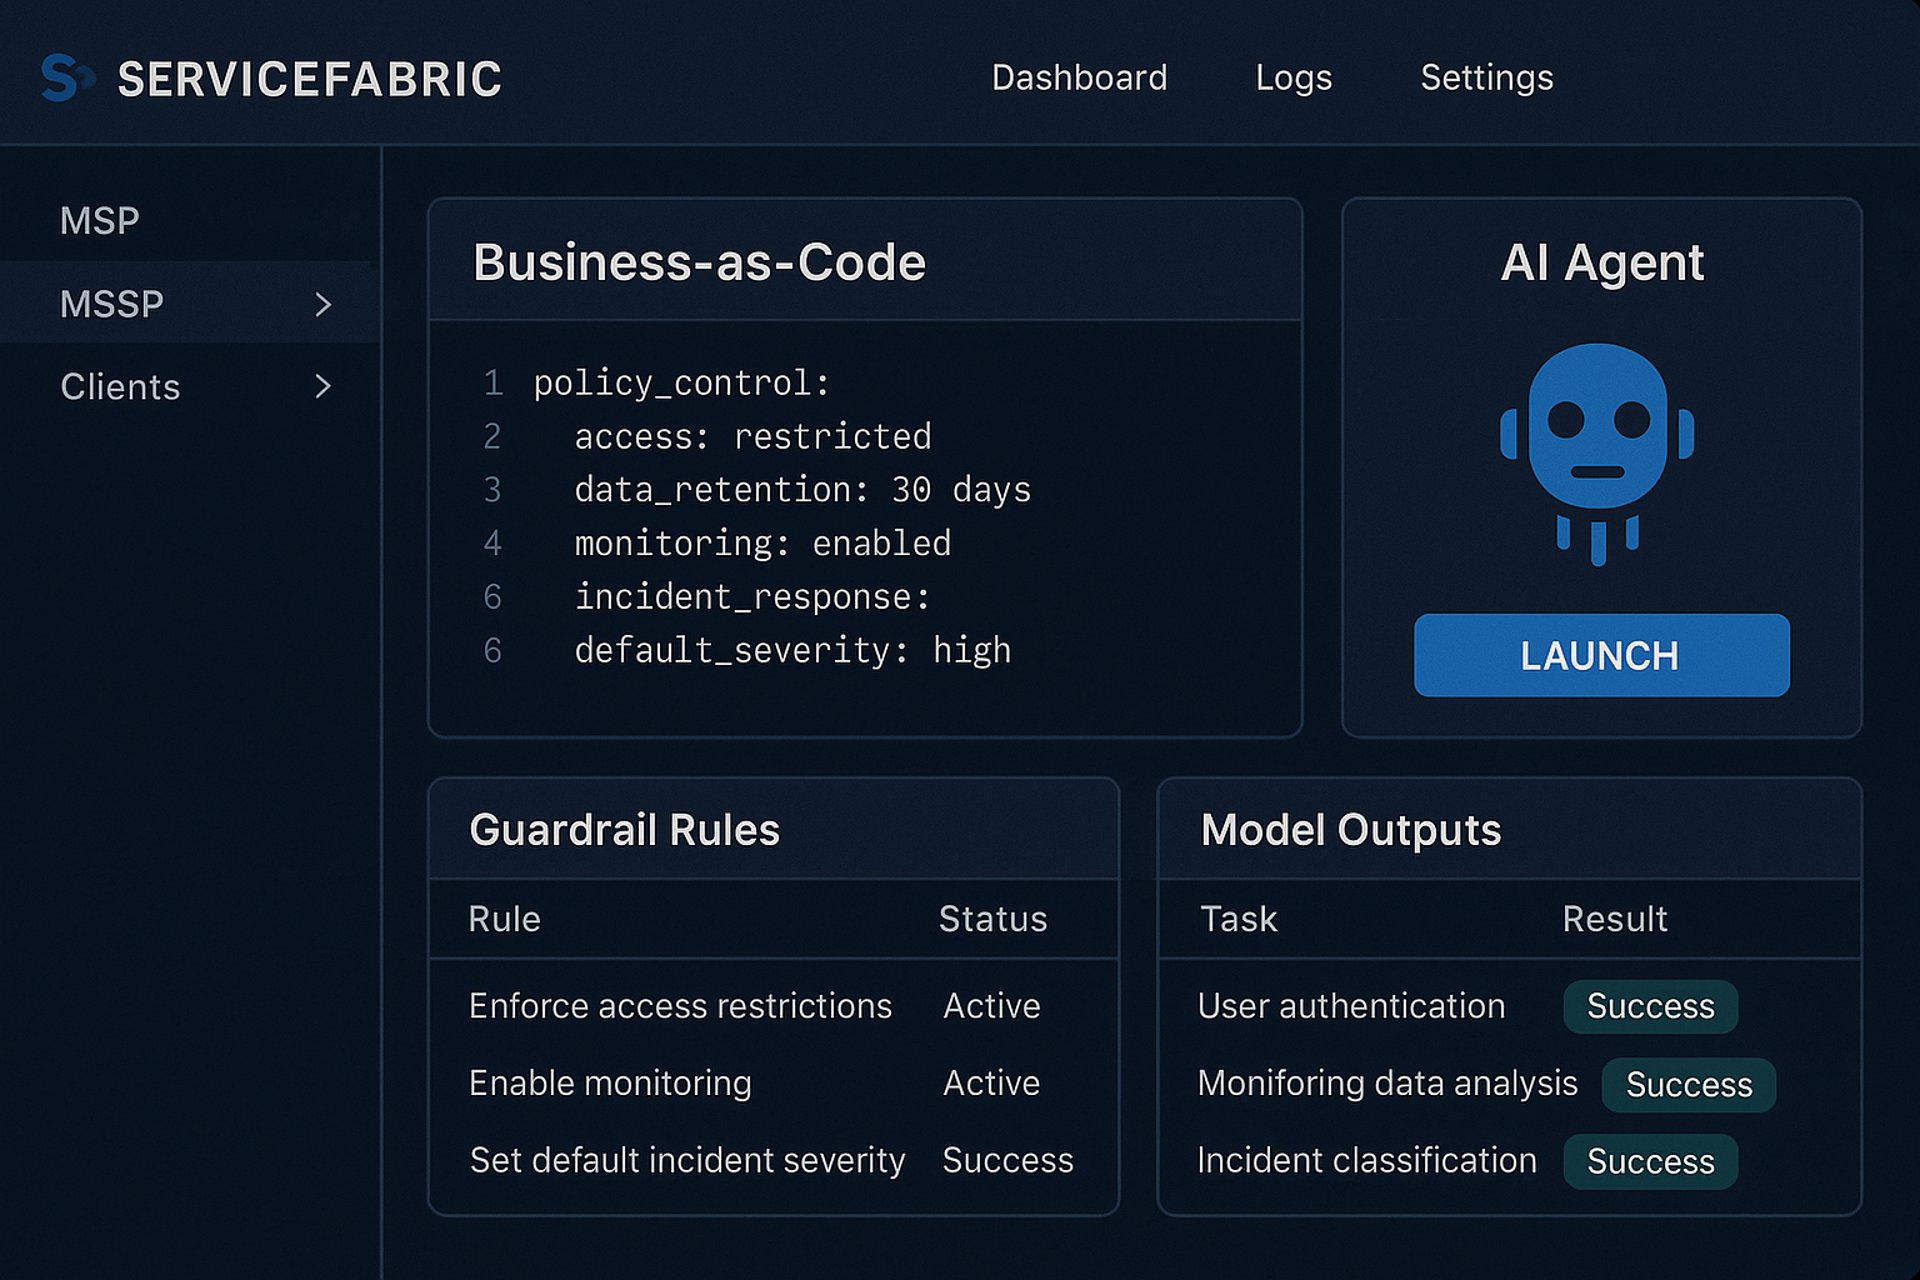
Task: Expand the Clients chevron arrow
Action: point(322,387)
